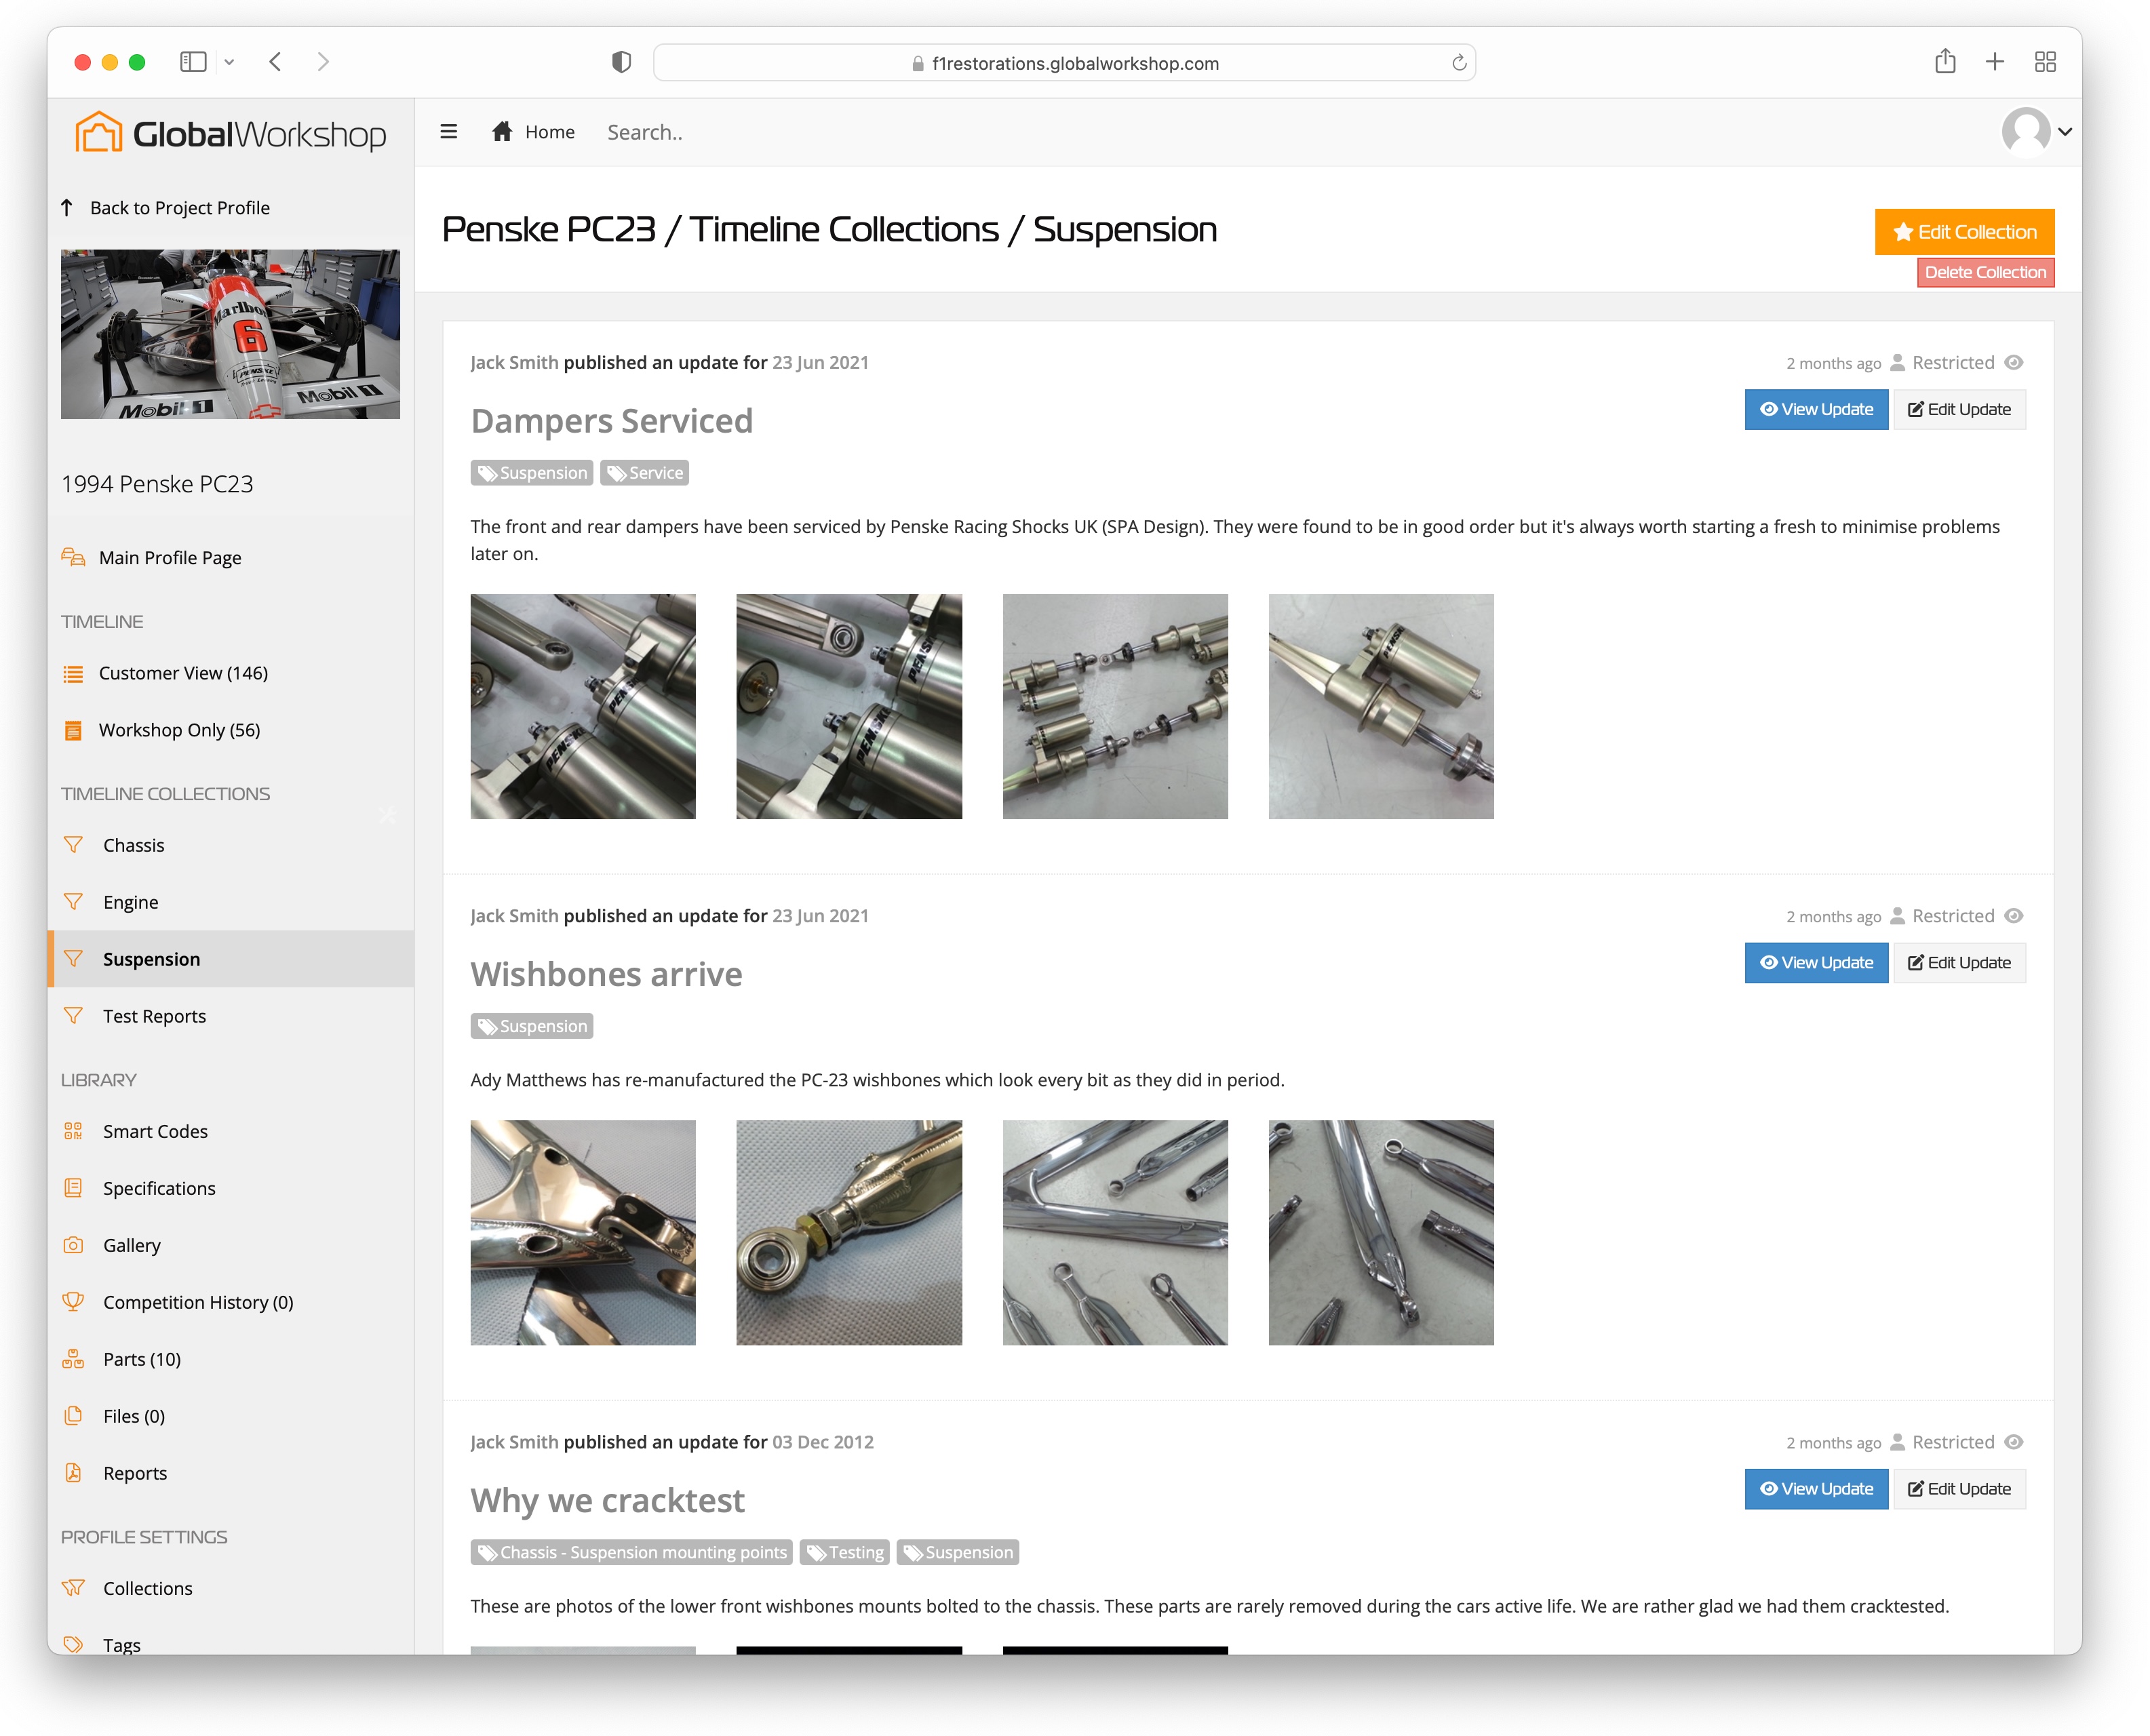
Task: Click the Test Reports filter icon
Action: point(73,1016)
